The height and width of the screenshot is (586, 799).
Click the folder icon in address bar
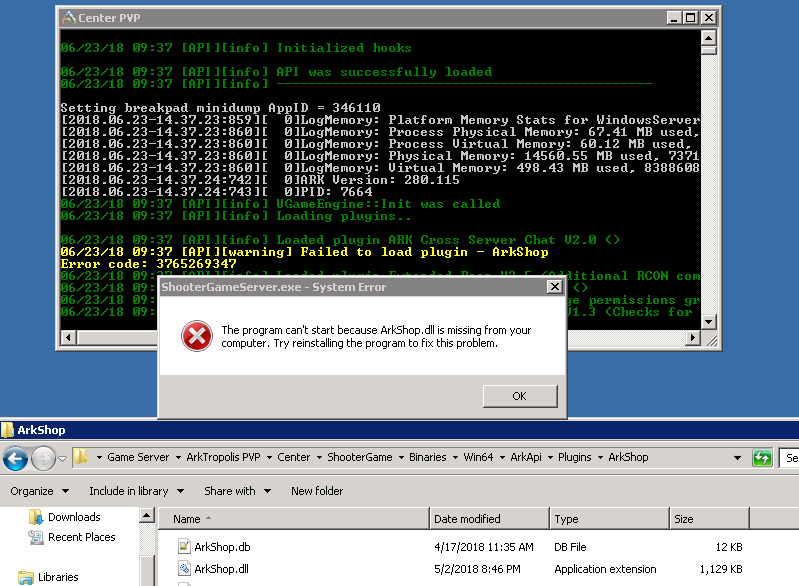click(x=80, y=457)
